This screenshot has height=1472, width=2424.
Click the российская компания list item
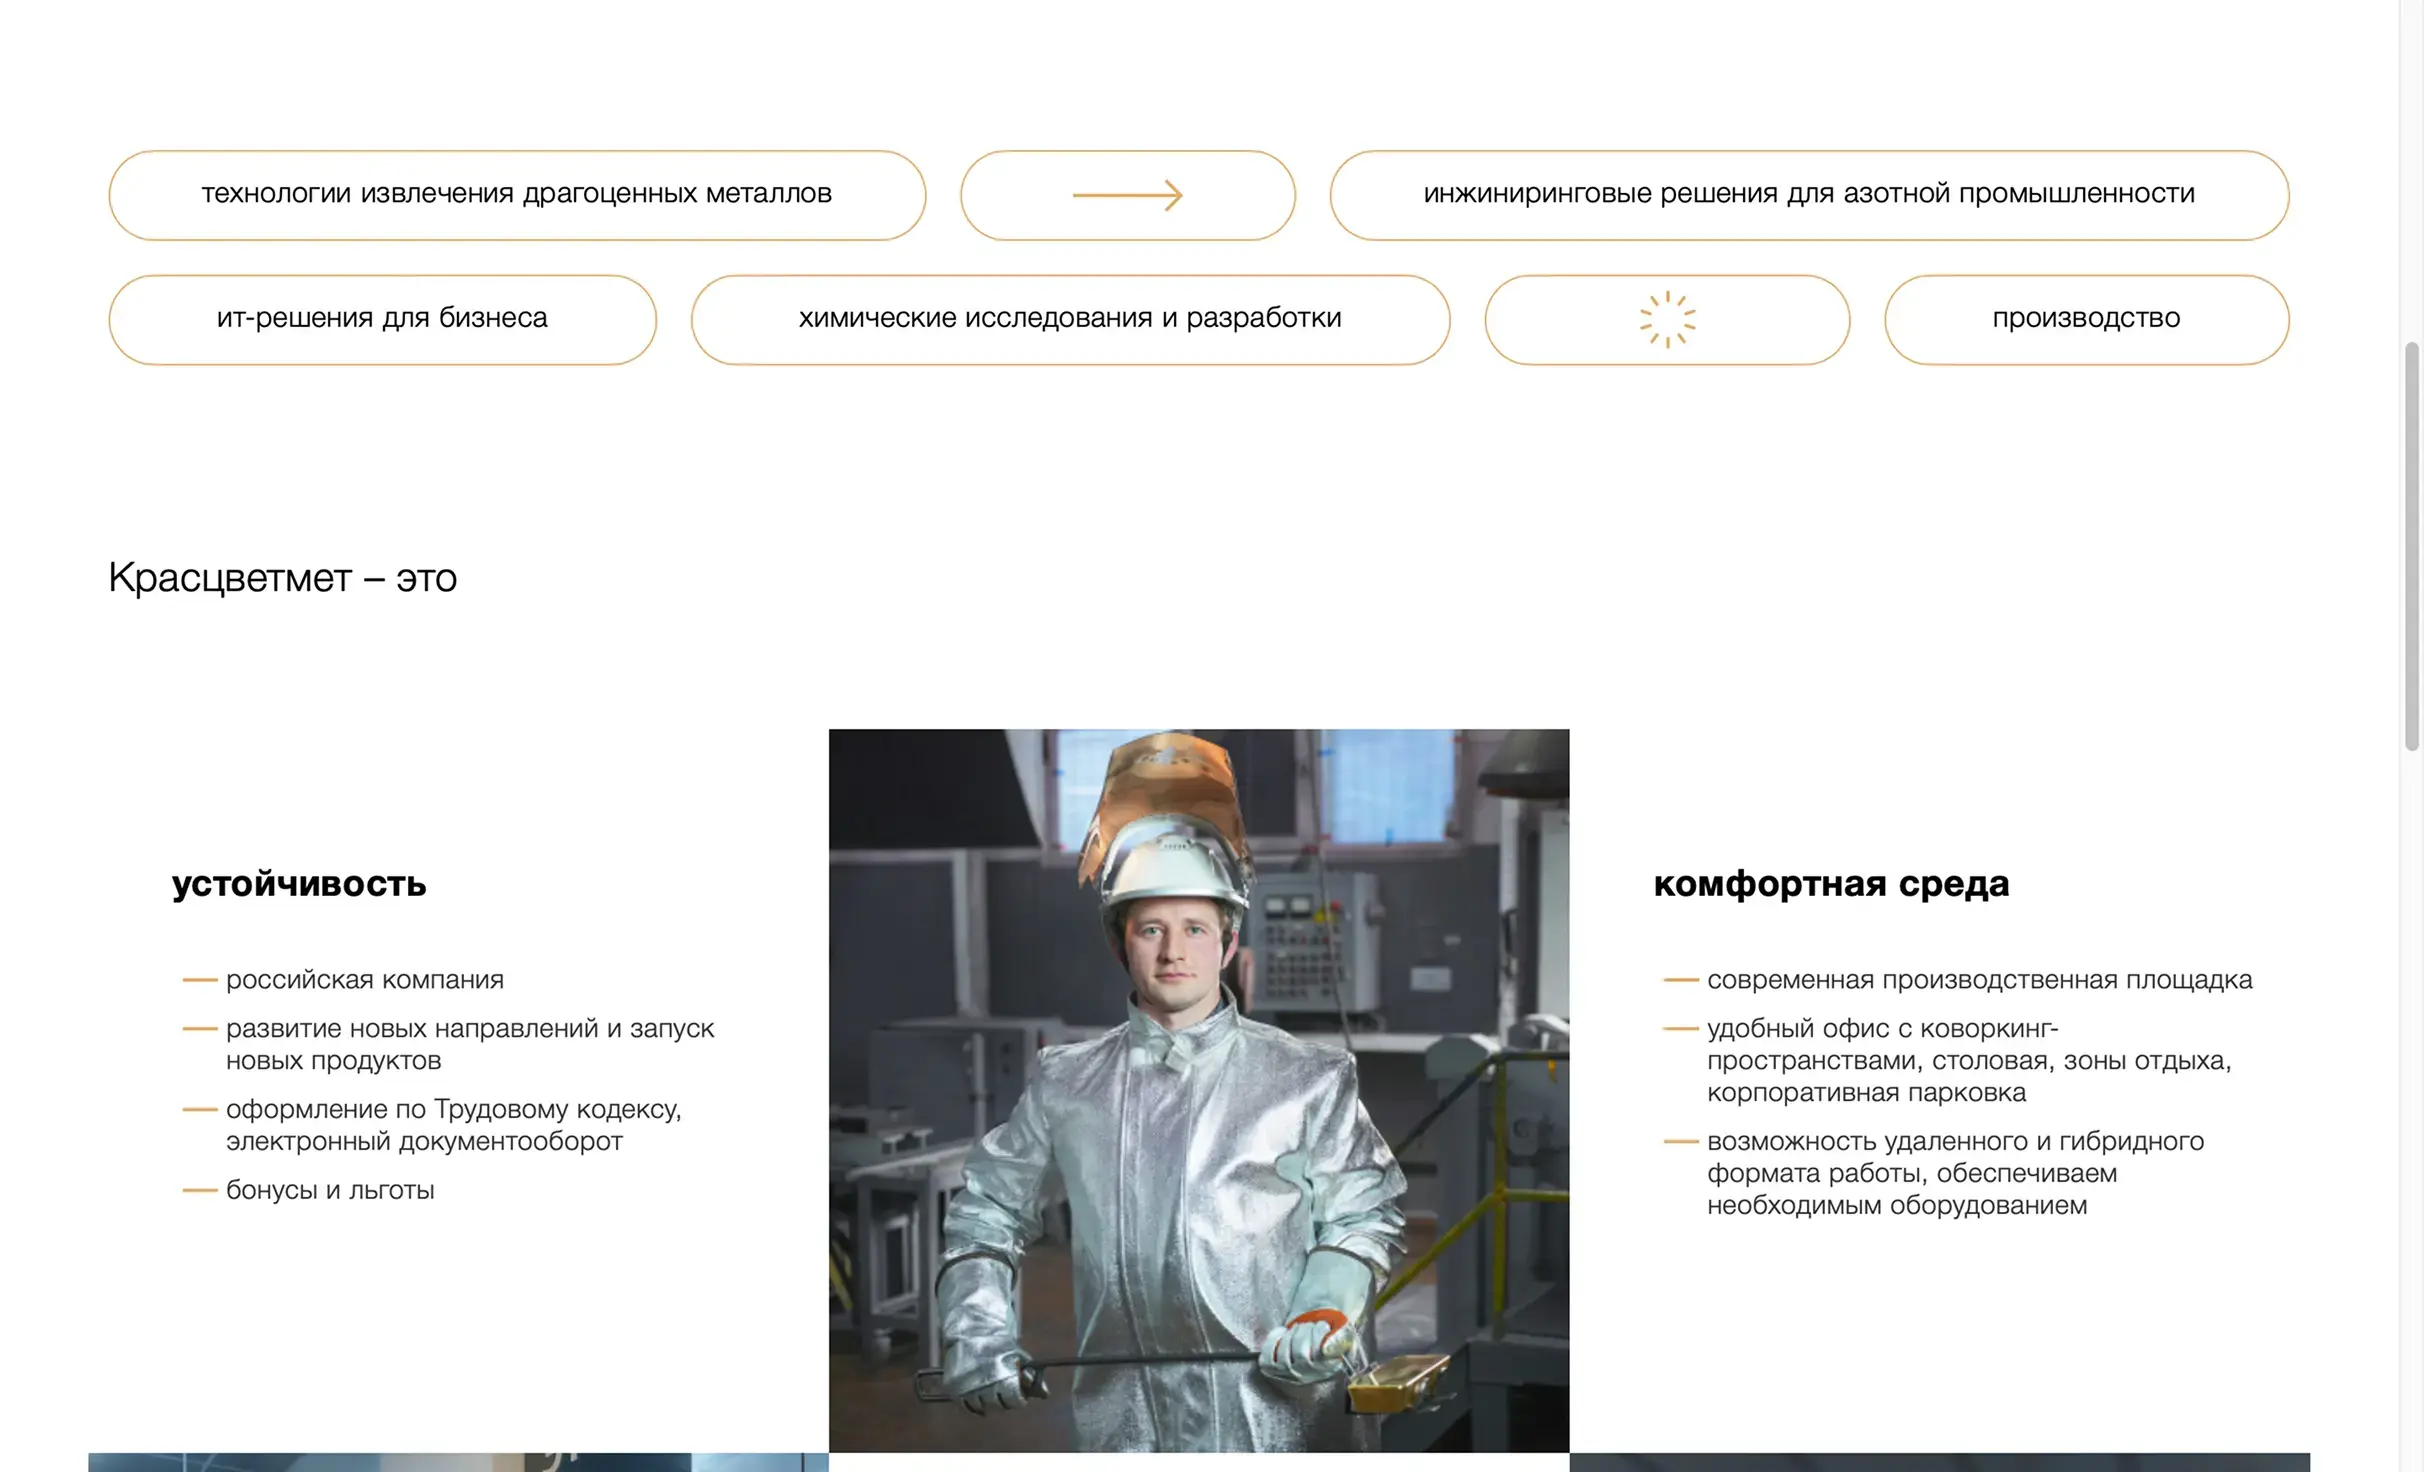[364, 980]
